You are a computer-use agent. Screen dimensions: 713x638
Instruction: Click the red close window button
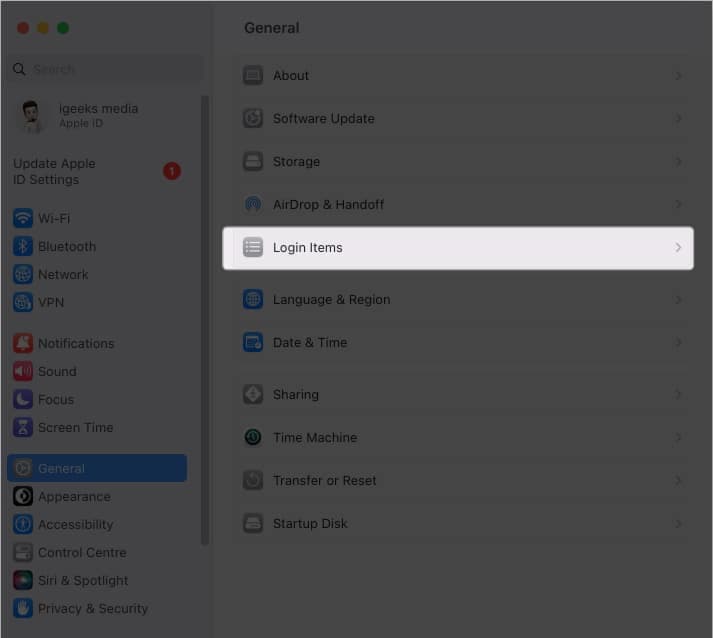pyautogui.click(x=23, y=28)
